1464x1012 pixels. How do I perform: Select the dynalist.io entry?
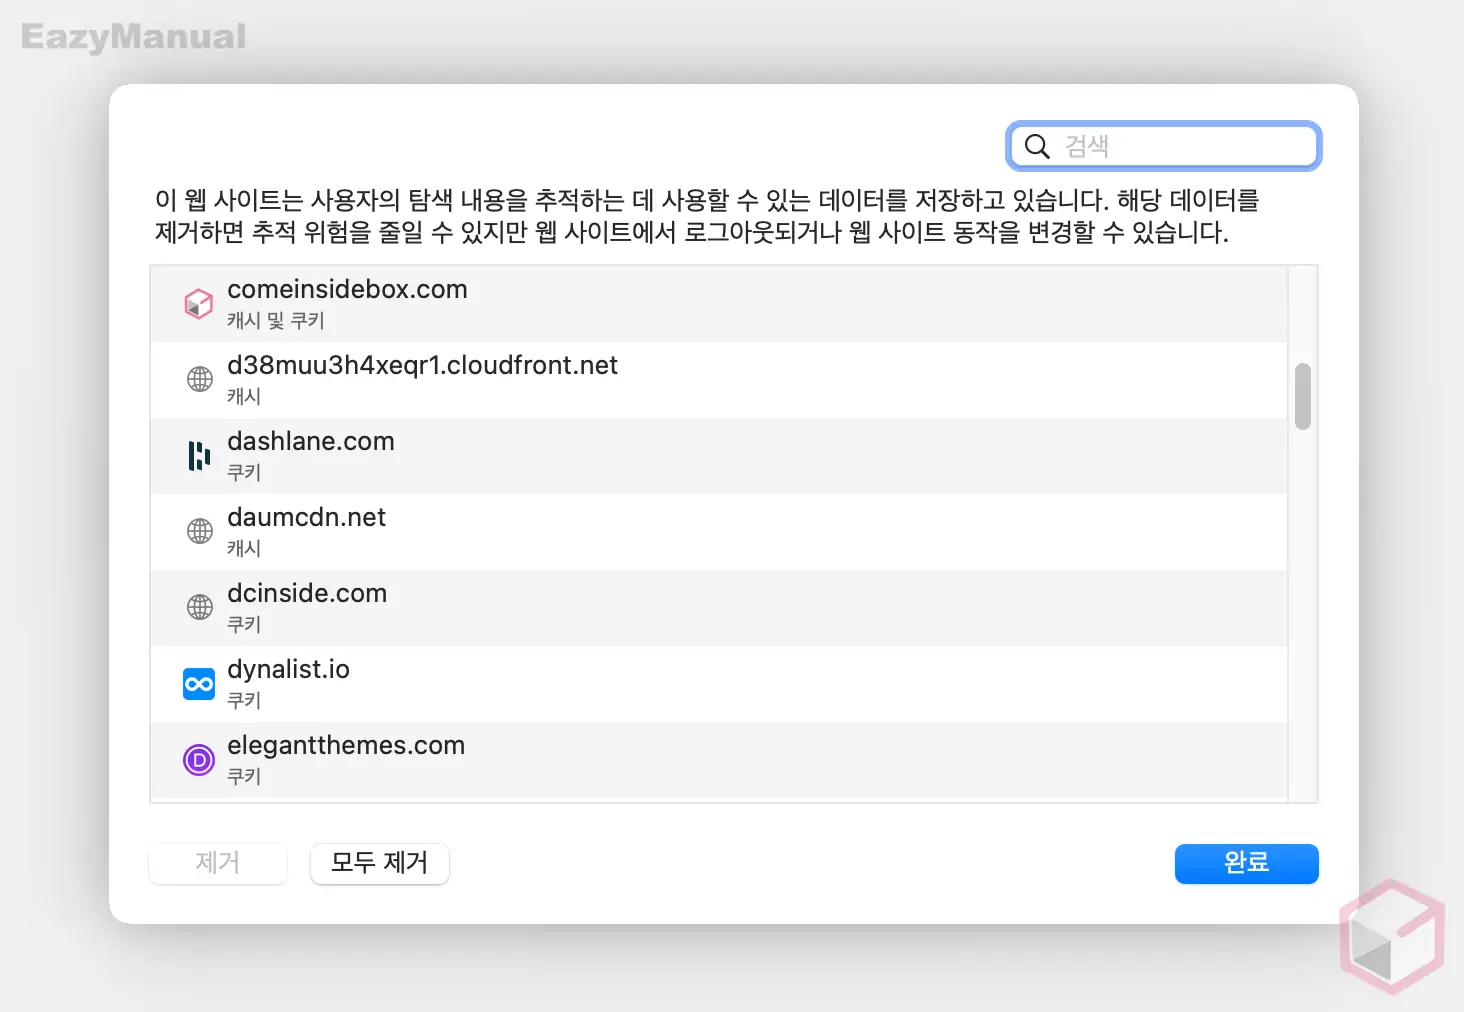click(x=719, y=684)
